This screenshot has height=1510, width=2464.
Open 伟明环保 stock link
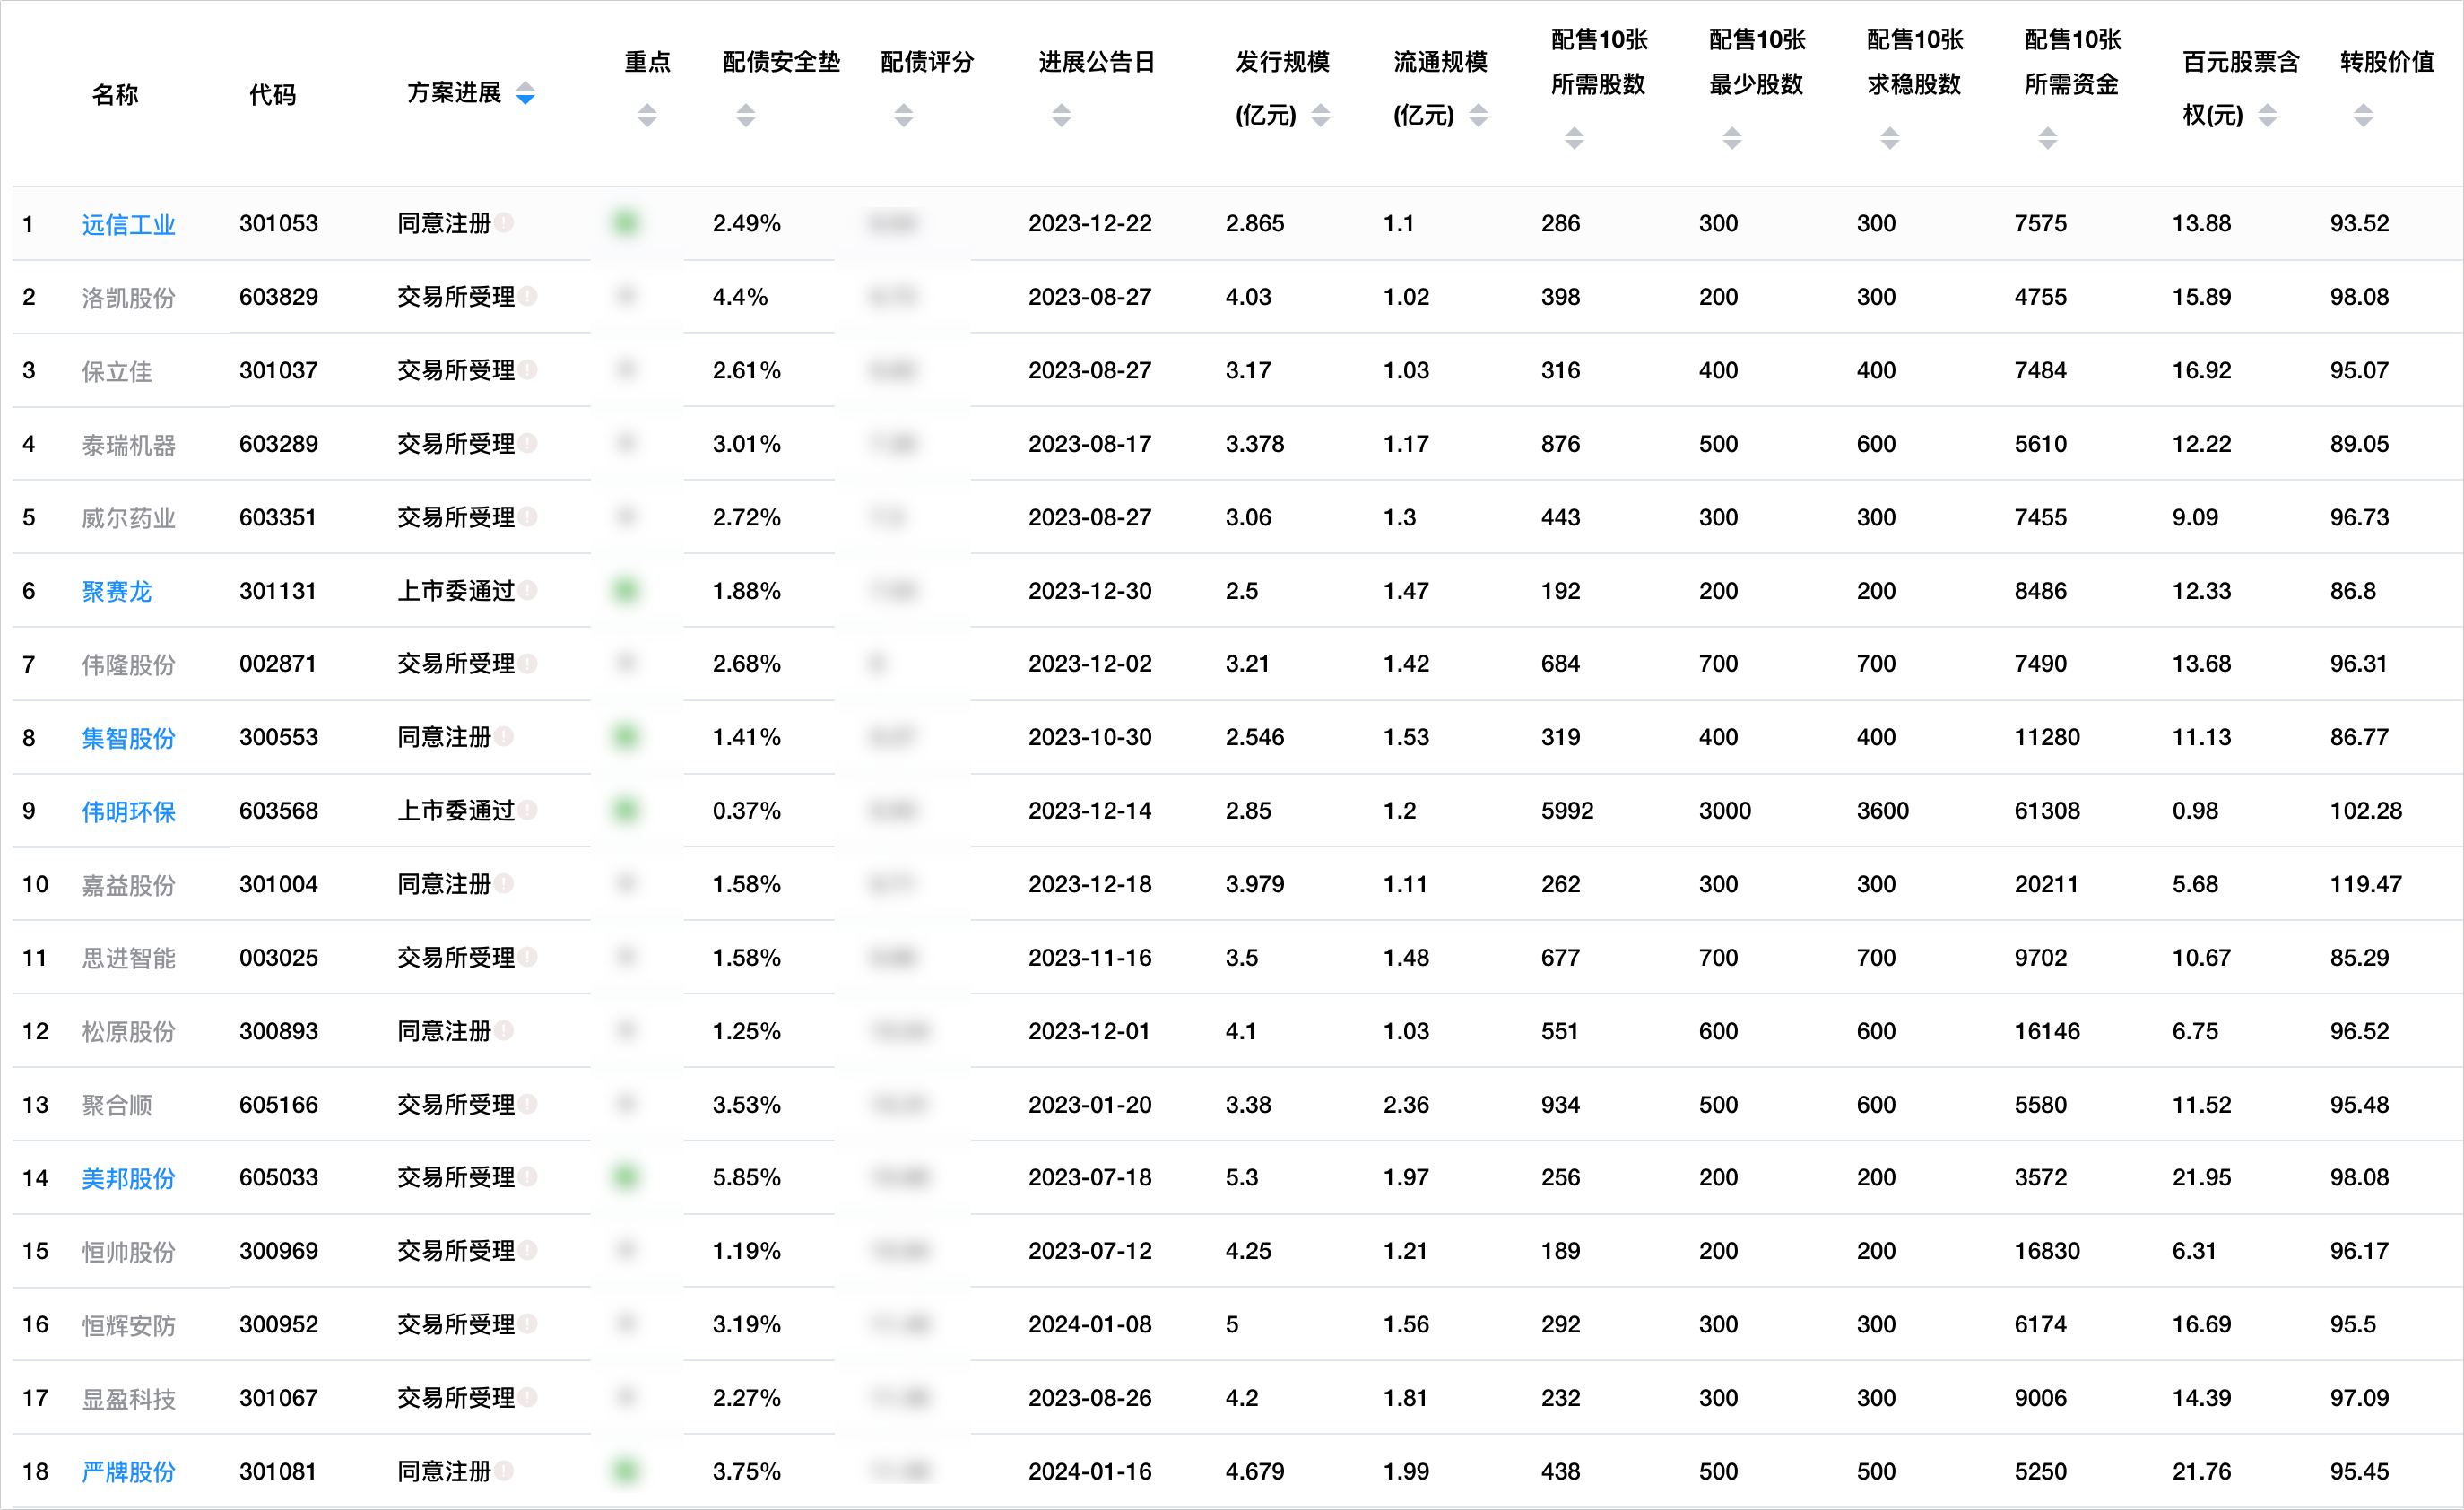coord(128,811)
